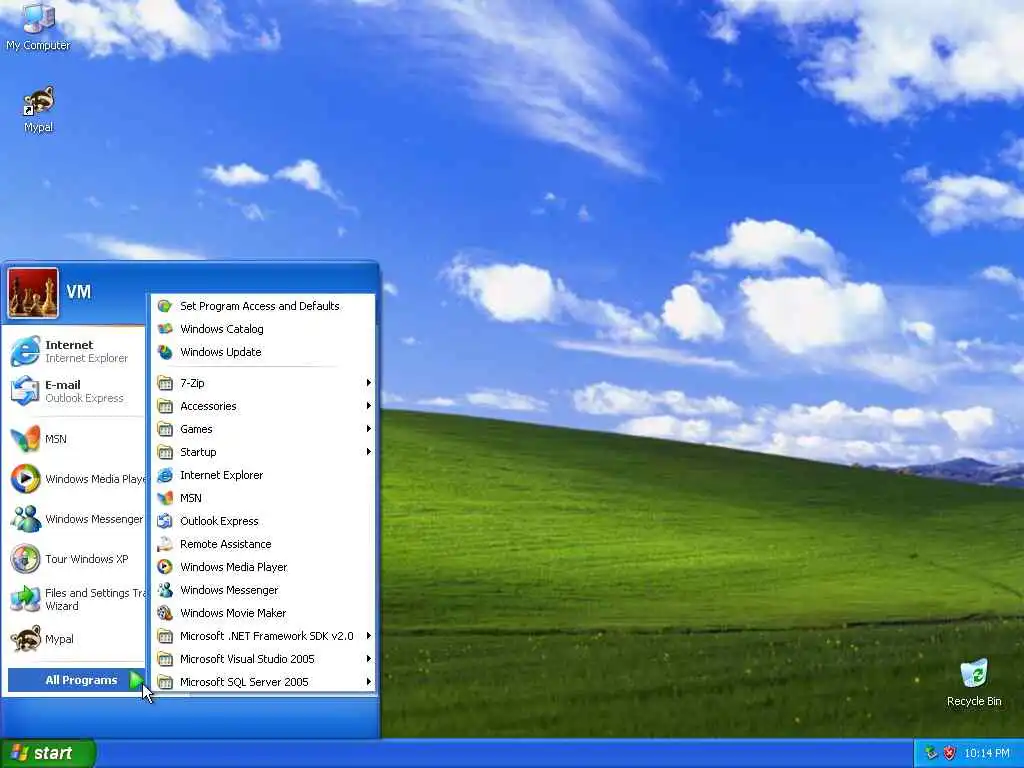The width and height of the screenshot is (1024, 768).
Task: Click the Windows Update icon
Action: (x=165, y=352)
